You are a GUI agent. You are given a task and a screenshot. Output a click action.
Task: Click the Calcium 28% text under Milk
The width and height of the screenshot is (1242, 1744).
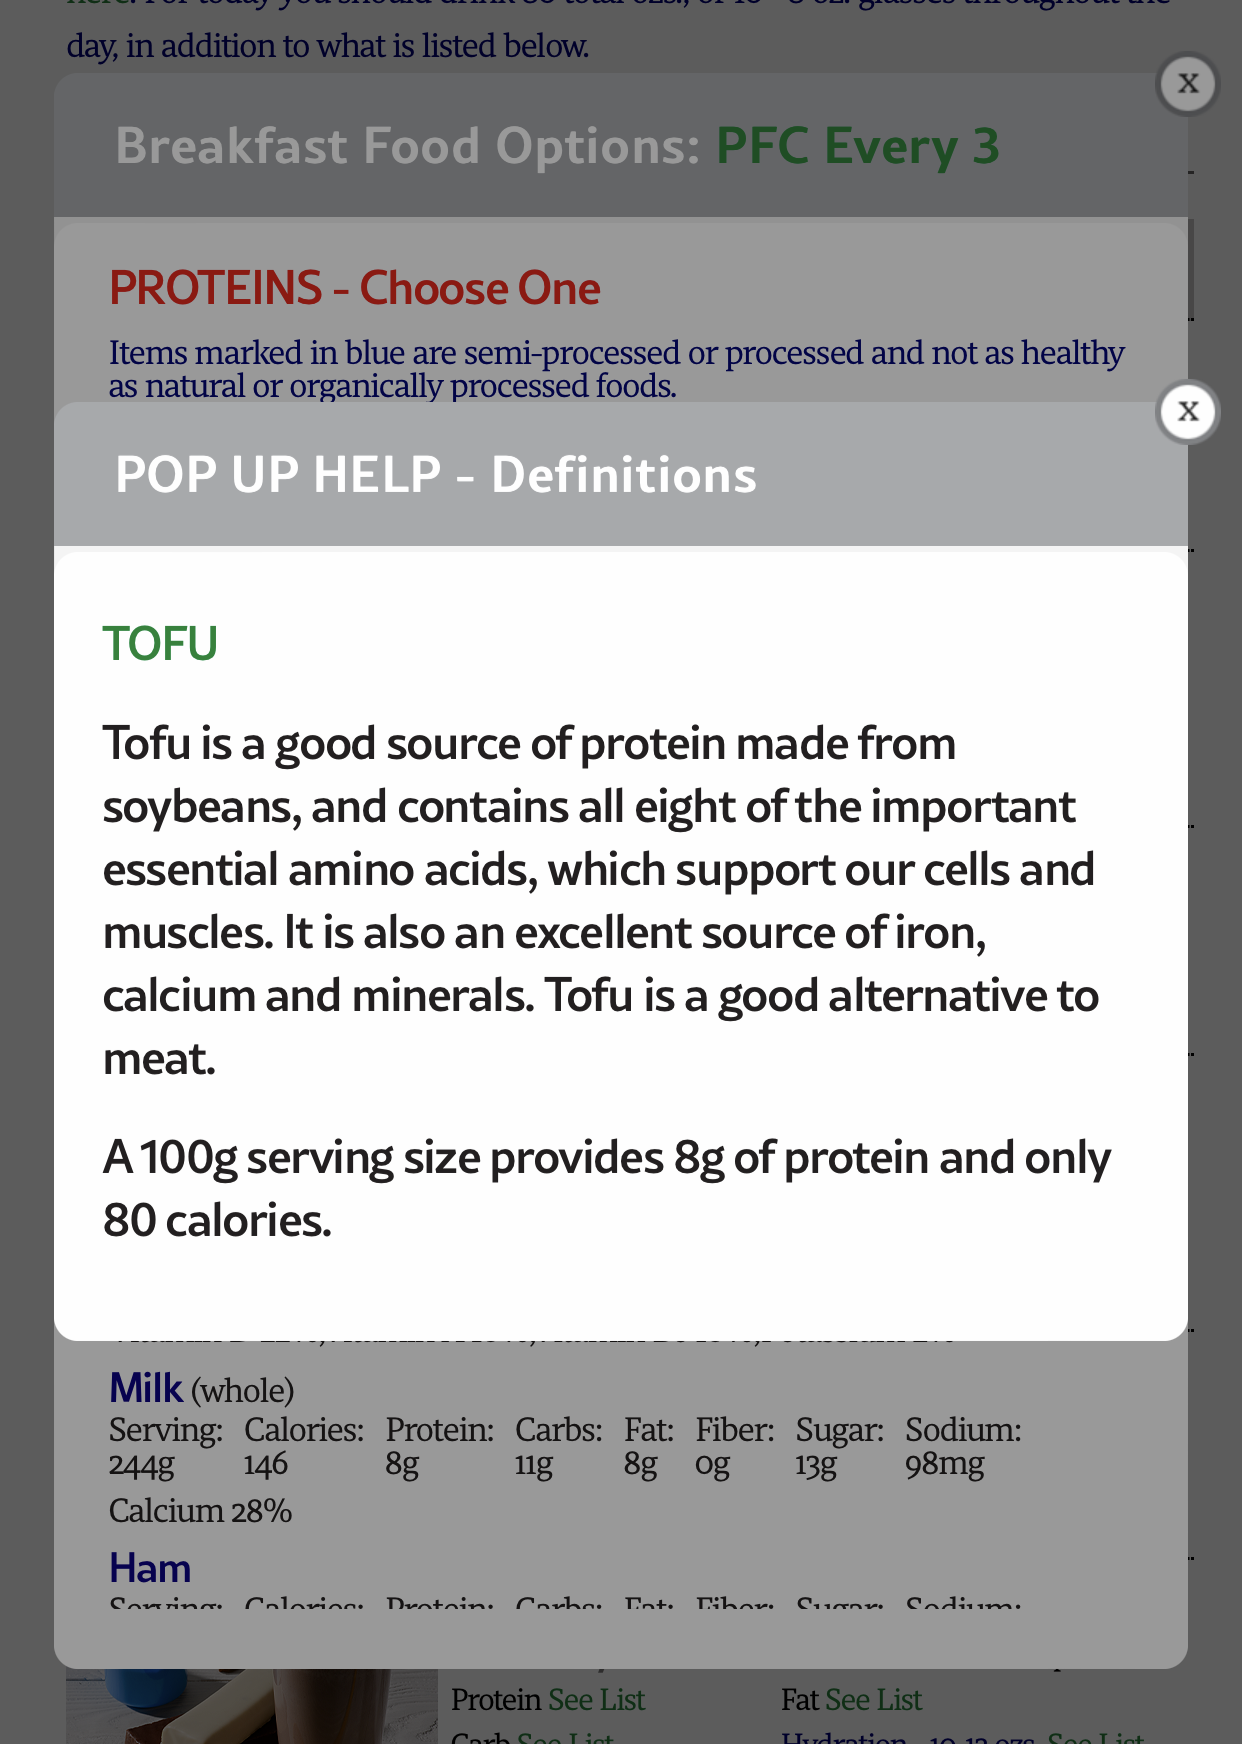point(200,1510)
